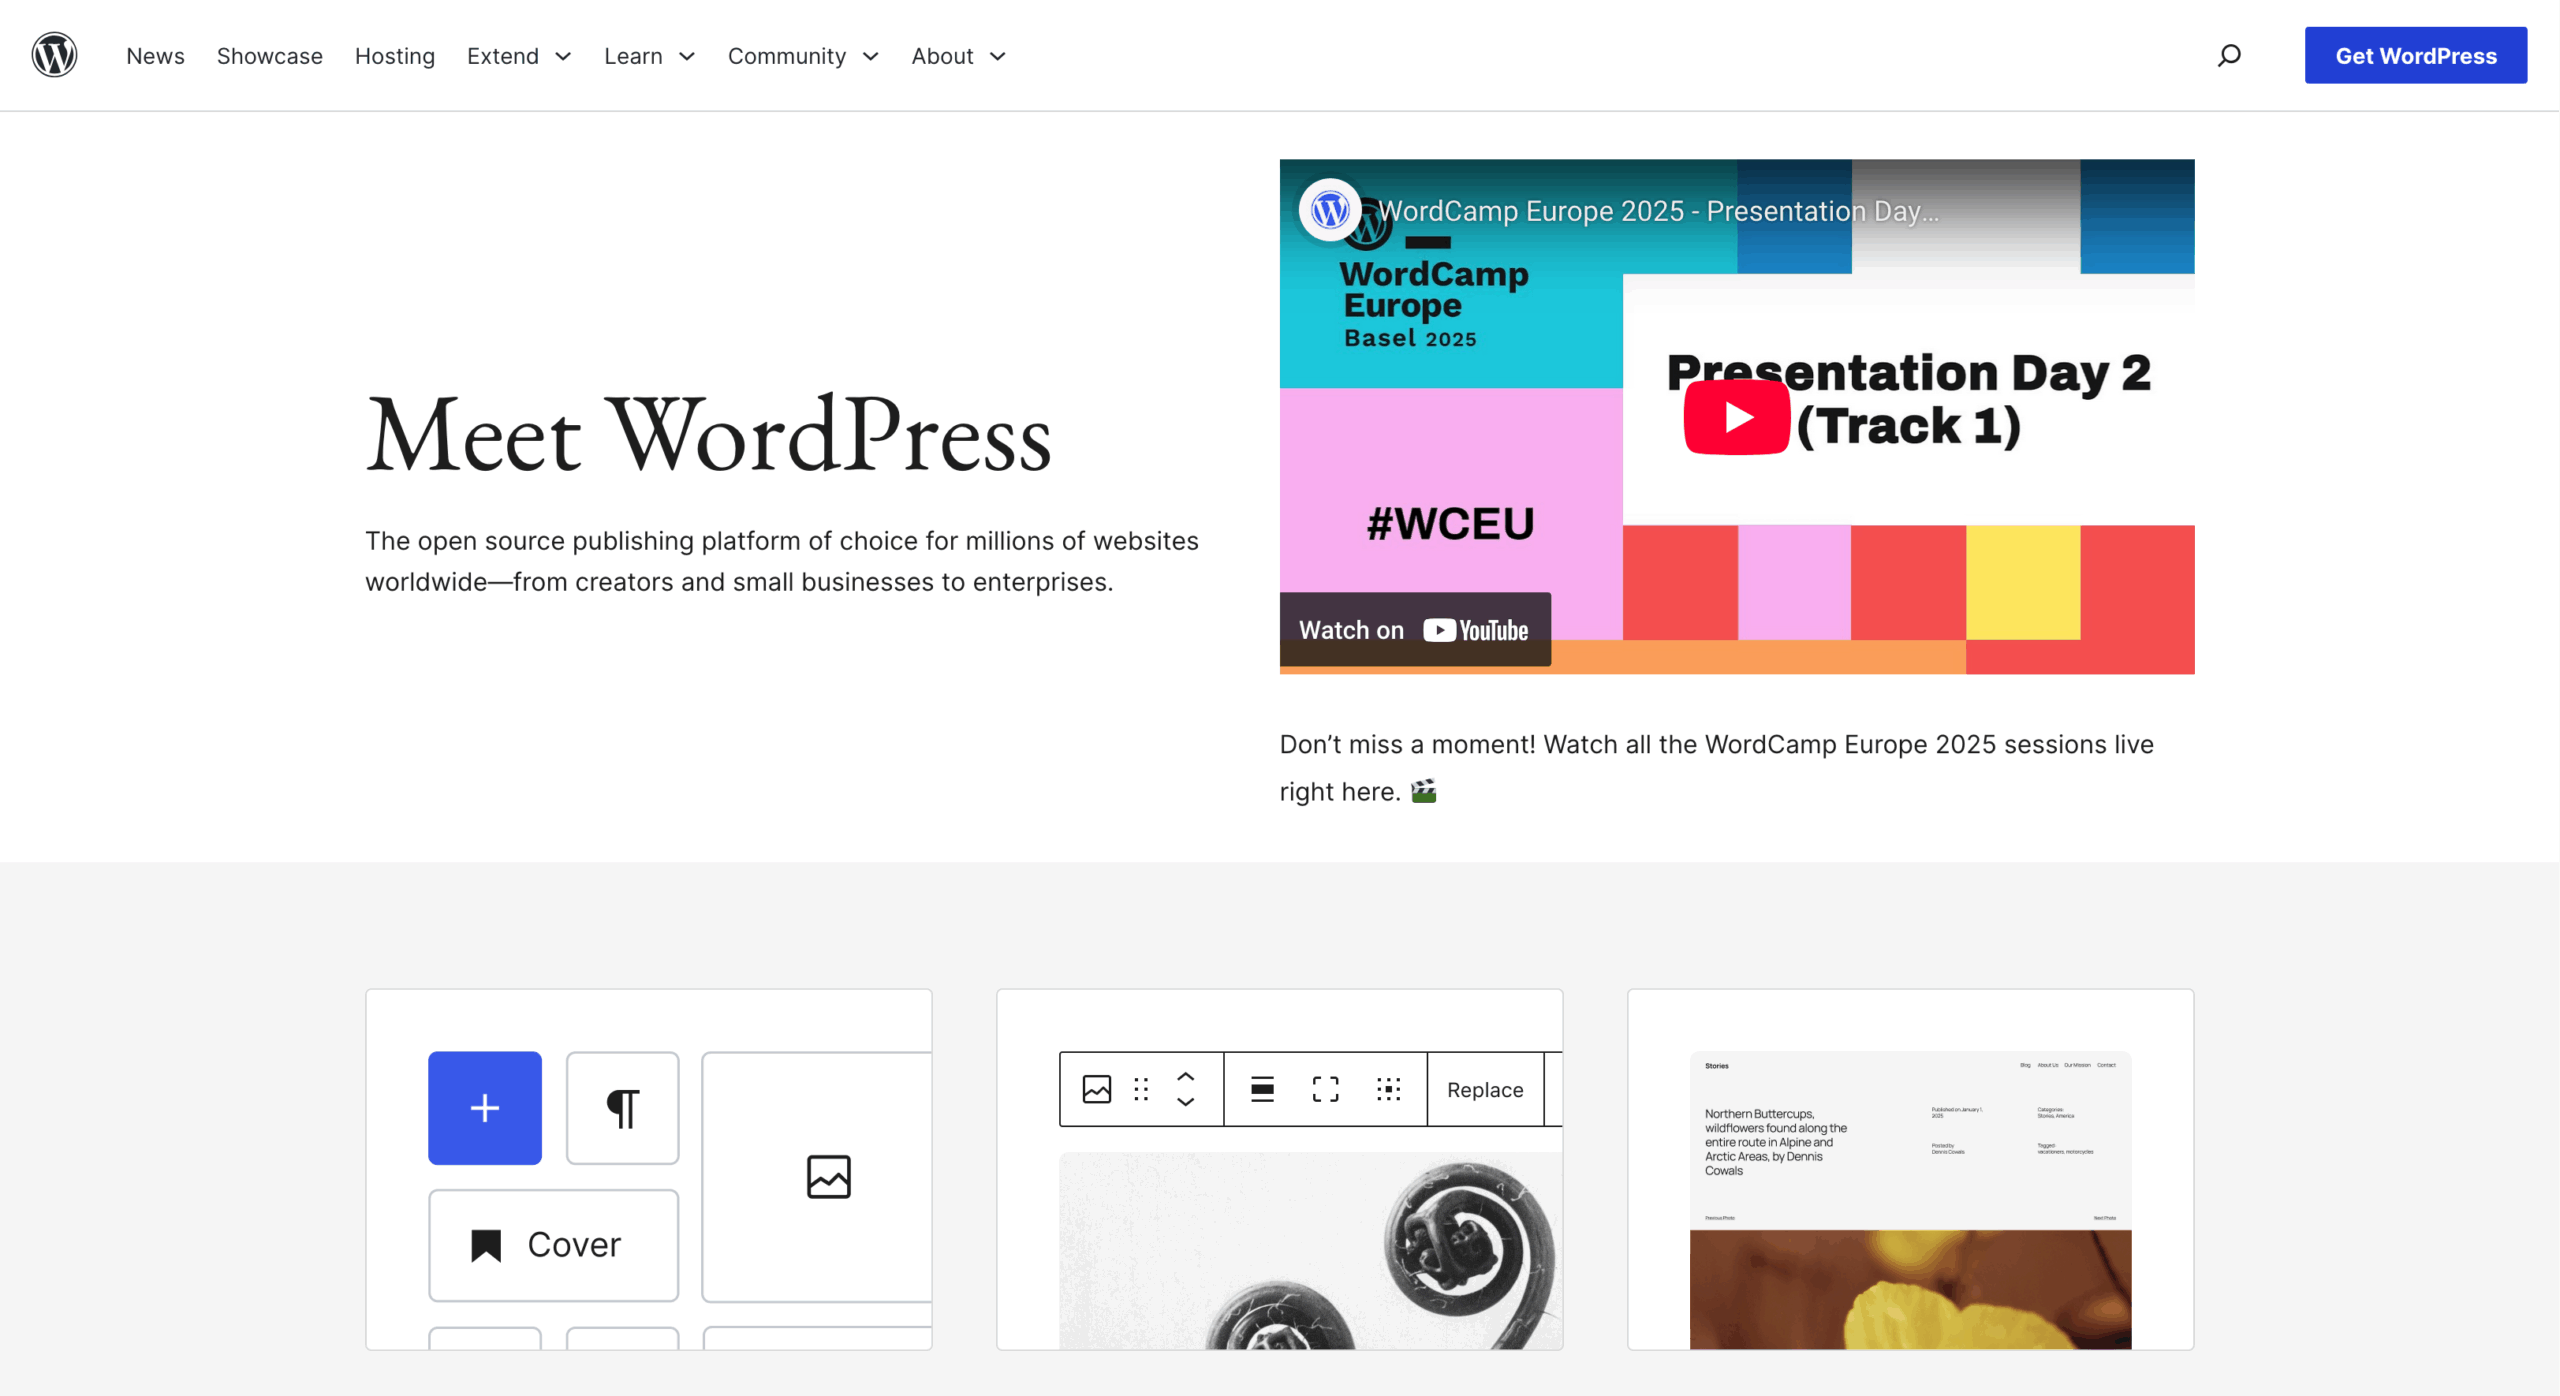Viewport: 2560px width, 1396px height.
Task: Click the Community menu label
Action: click(787, 56)
